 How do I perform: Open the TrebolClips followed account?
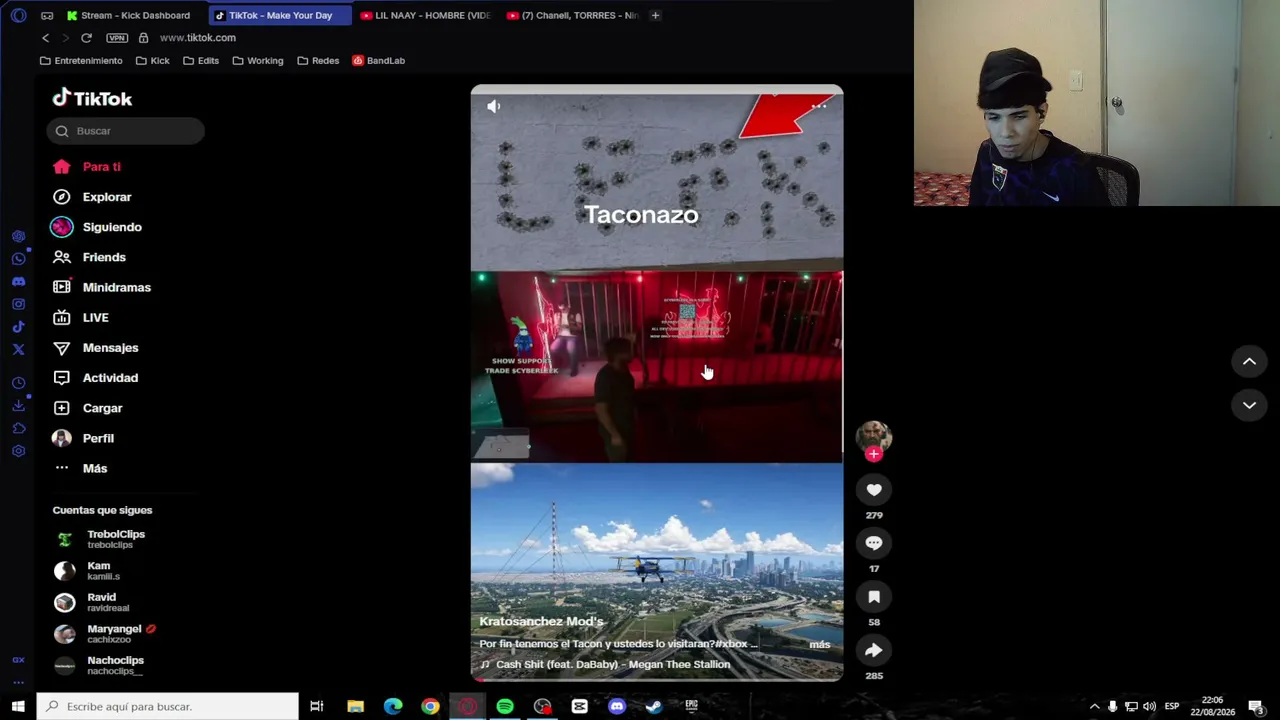click(x=100, y=539)
